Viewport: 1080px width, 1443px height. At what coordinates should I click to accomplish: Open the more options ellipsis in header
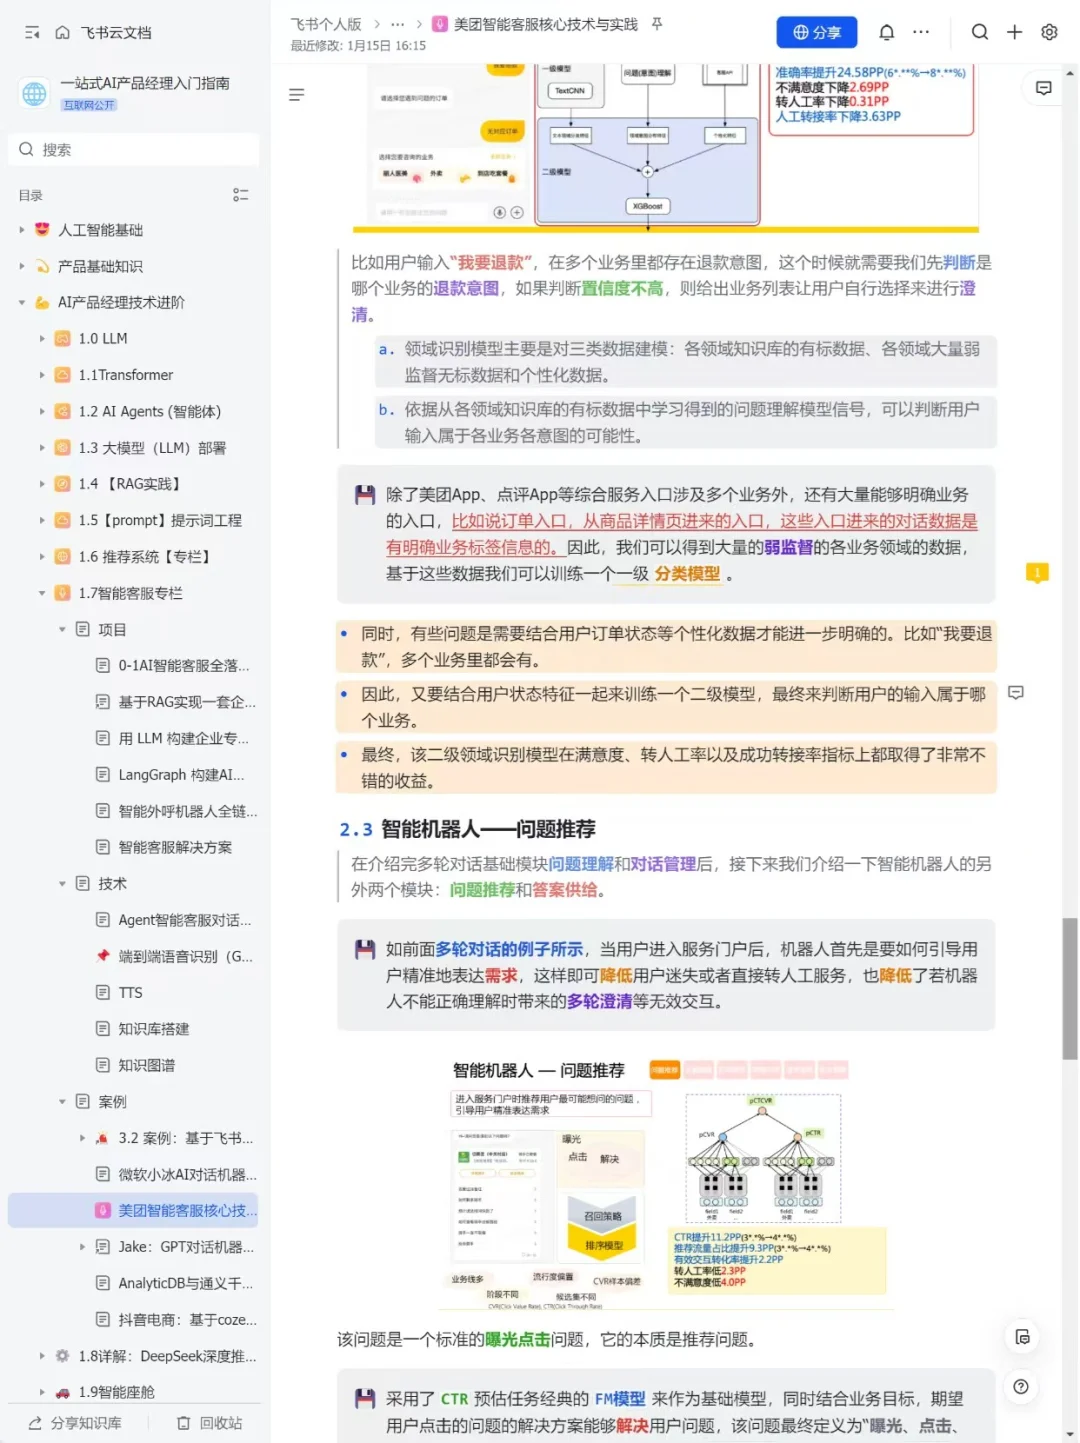(921, 32)
